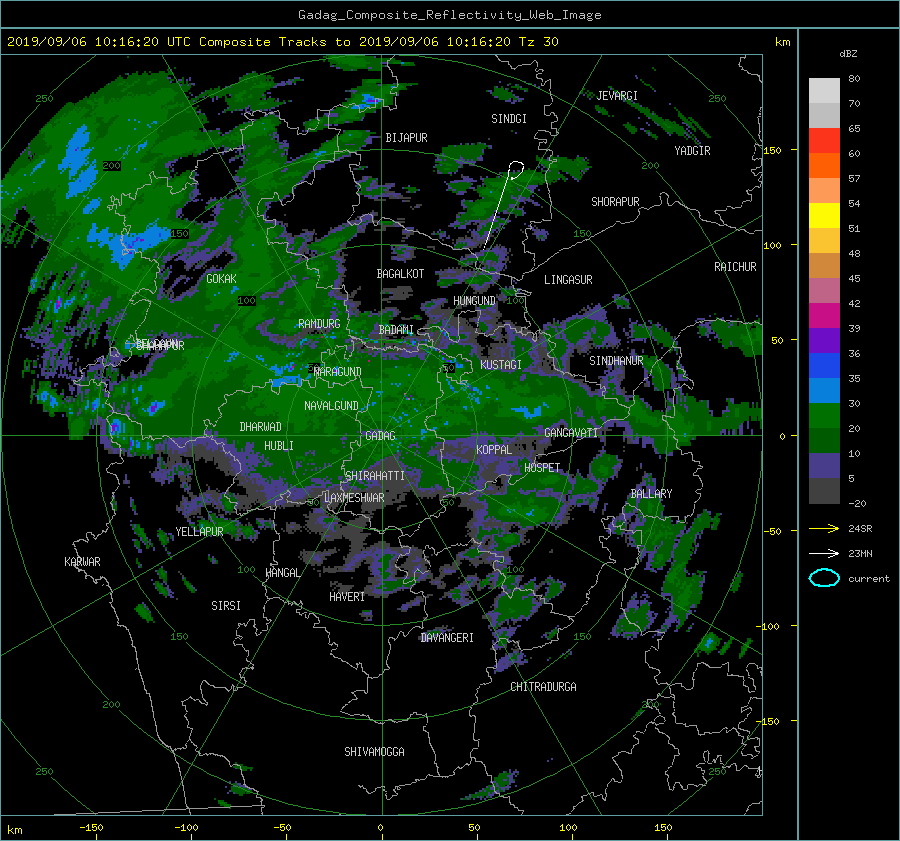Screen dimensions: 900x841
Task: Click the GADAG label at radar center
Action: pos(381,436)
